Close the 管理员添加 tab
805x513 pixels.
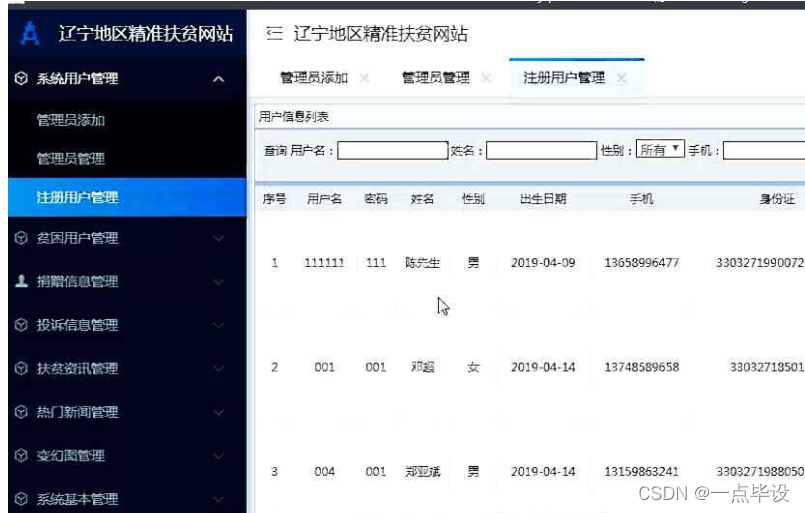click(365, 78)
